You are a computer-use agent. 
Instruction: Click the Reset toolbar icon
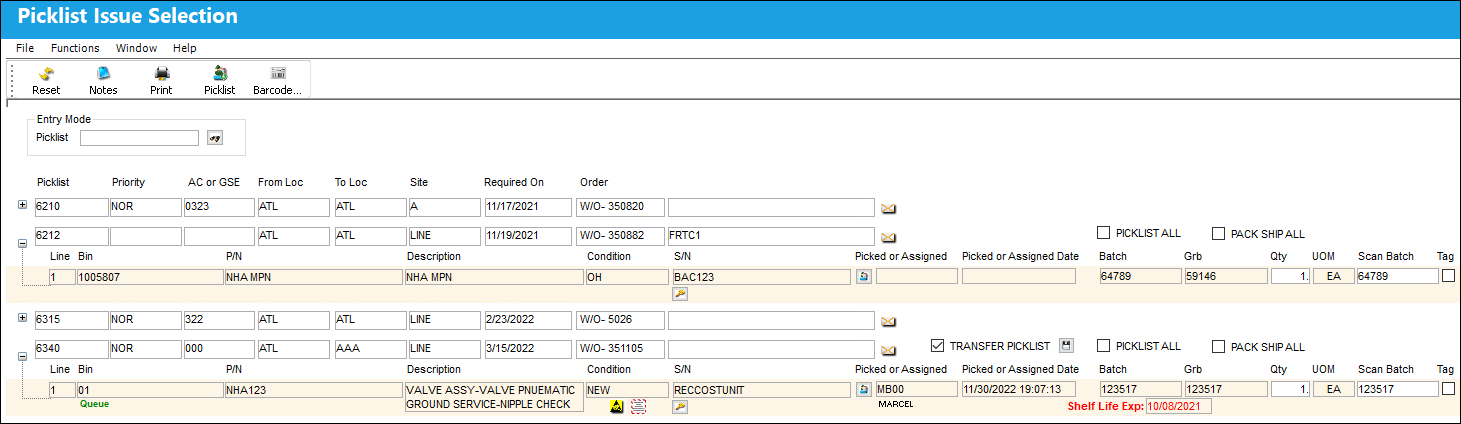tap(46, 80)
